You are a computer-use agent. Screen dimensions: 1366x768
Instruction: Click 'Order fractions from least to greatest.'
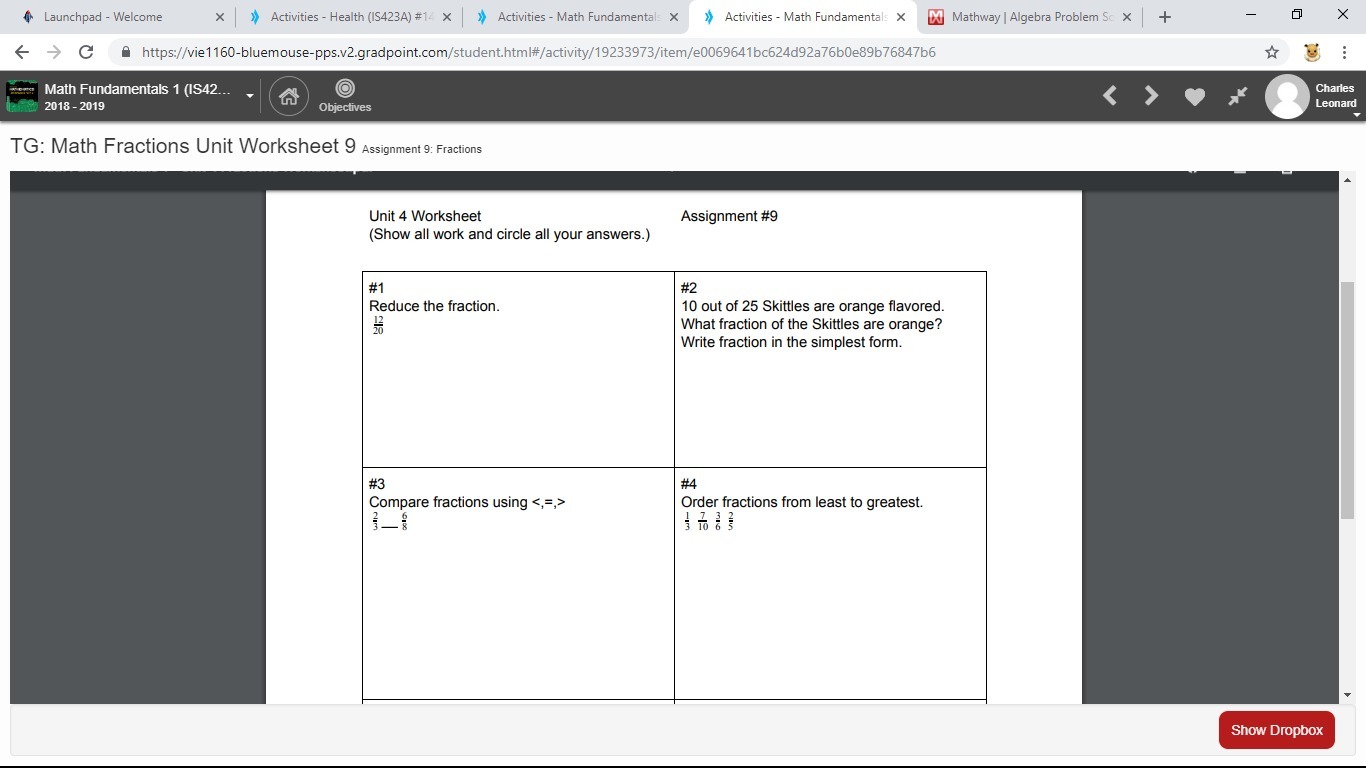tap(802, 502)
